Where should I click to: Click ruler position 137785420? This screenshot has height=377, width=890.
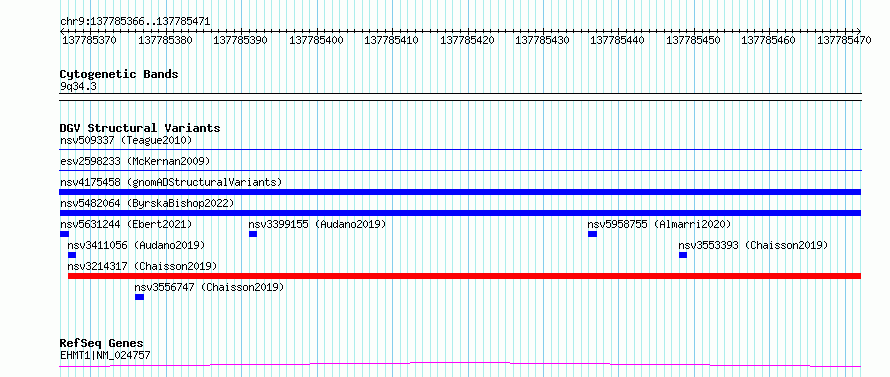pyautogui.click(x=467, y=40)
